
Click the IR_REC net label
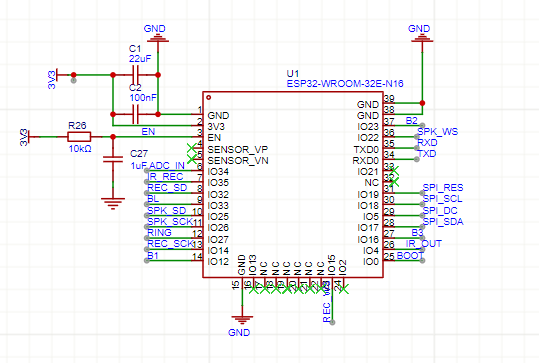pyautogui.click(x=165, y=177)
